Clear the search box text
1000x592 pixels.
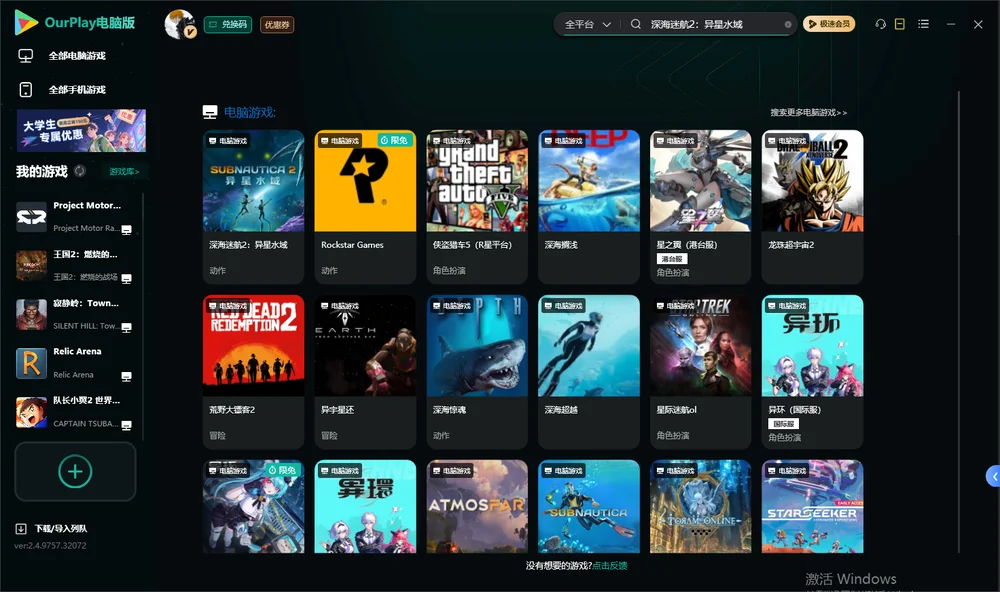(x=788, y=25)
